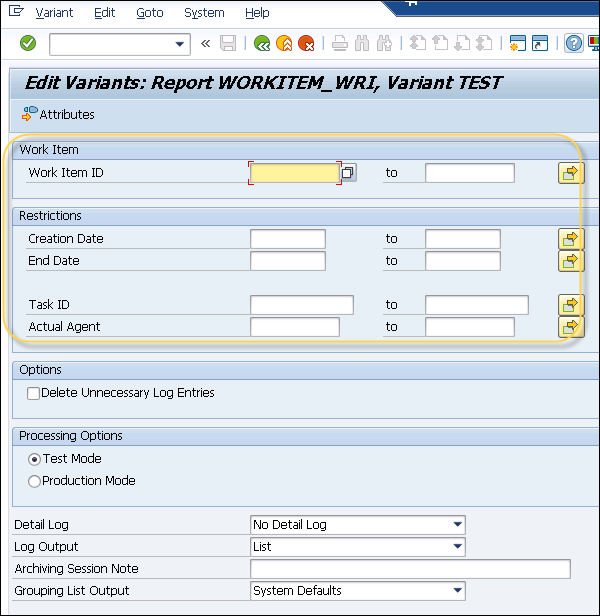Open multiple selection for Task ID

570,305
